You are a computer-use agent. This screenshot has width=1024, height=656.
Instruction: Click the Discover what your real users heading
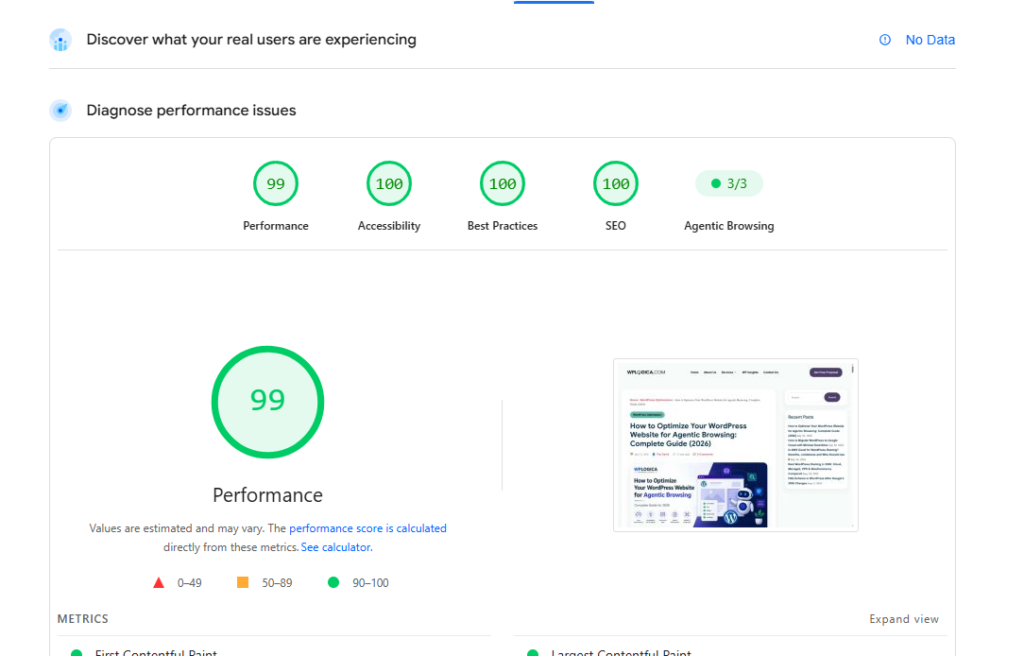[x=251, y=40]
